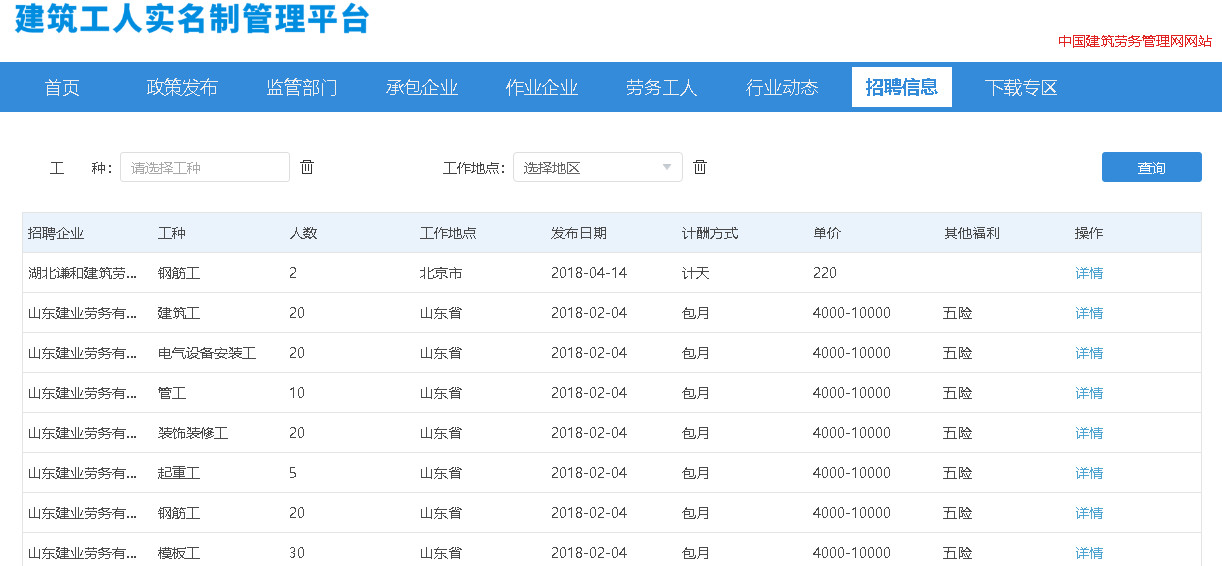
Task: Open the 劳务工人 navigation tab
Action: pyautogui.click(x=662, y=87)
